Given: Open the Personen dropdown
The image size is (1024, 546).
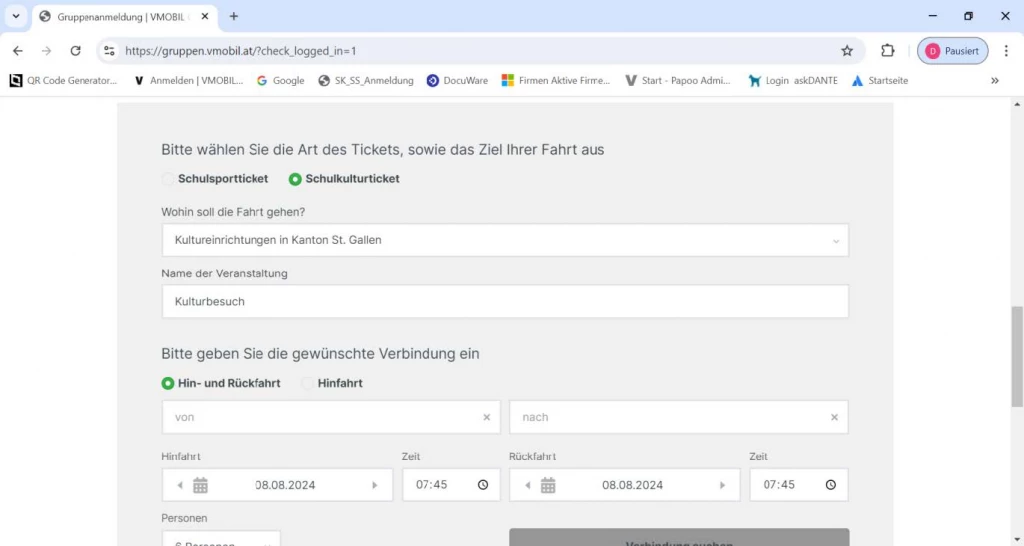Looking at the screenshot, I should [x=221, y=540].
